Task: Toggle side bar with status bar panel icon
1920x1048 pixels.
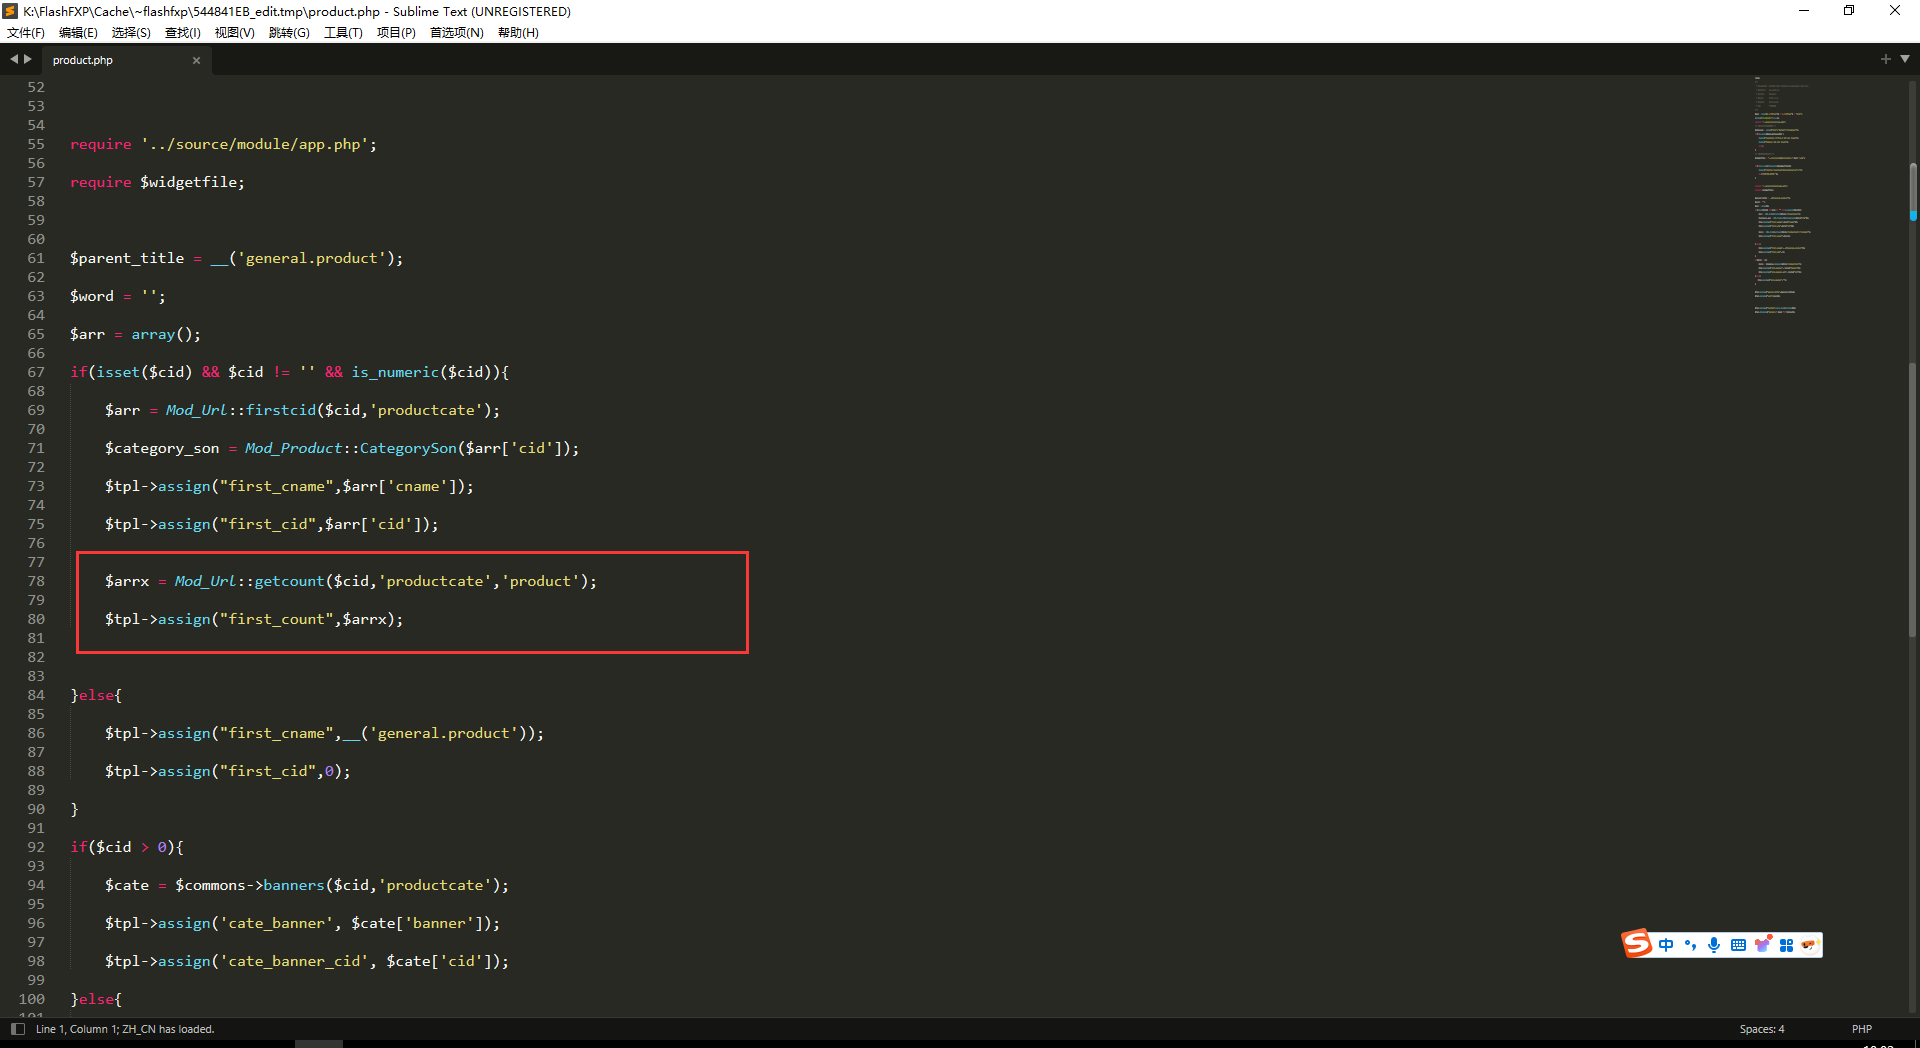Action: (x=17, y=1029)
